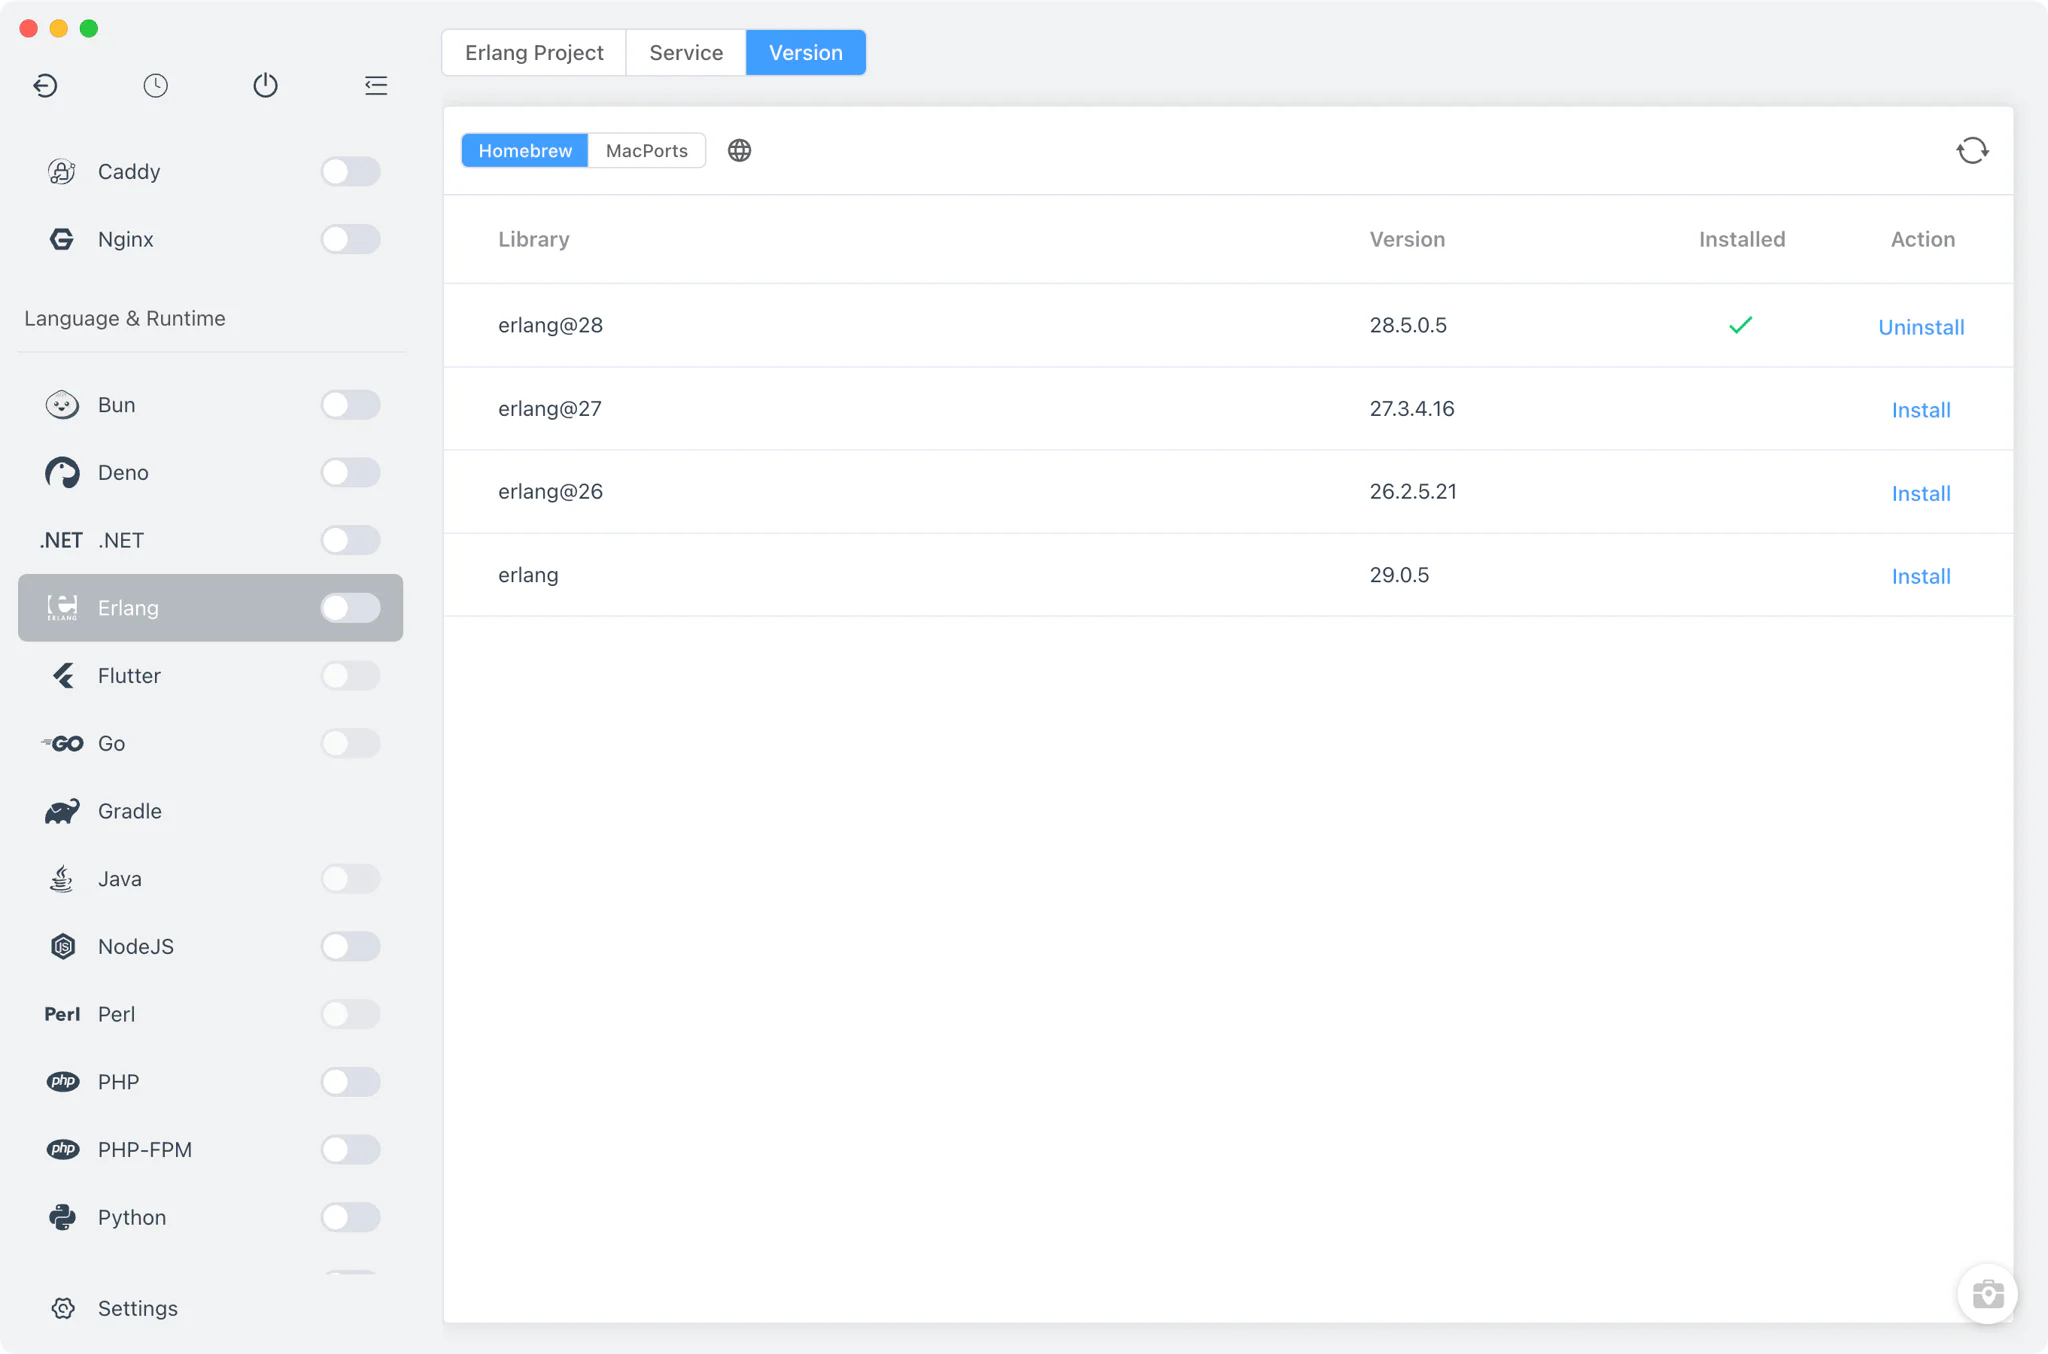This screenshot has width=2048, height=1354.
Task: Click the Nginx logo icon
Action: (x=62, y=239)
